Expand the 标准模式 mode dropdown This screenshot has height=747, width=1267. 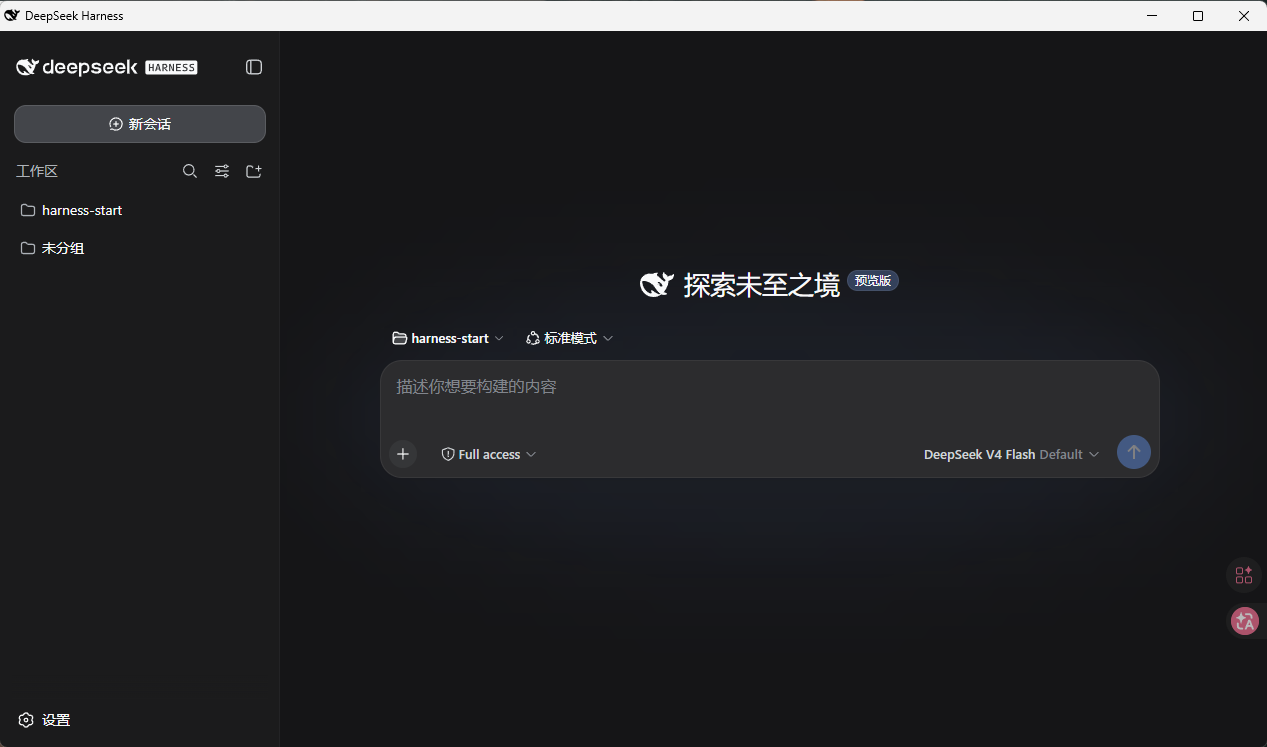569,338
